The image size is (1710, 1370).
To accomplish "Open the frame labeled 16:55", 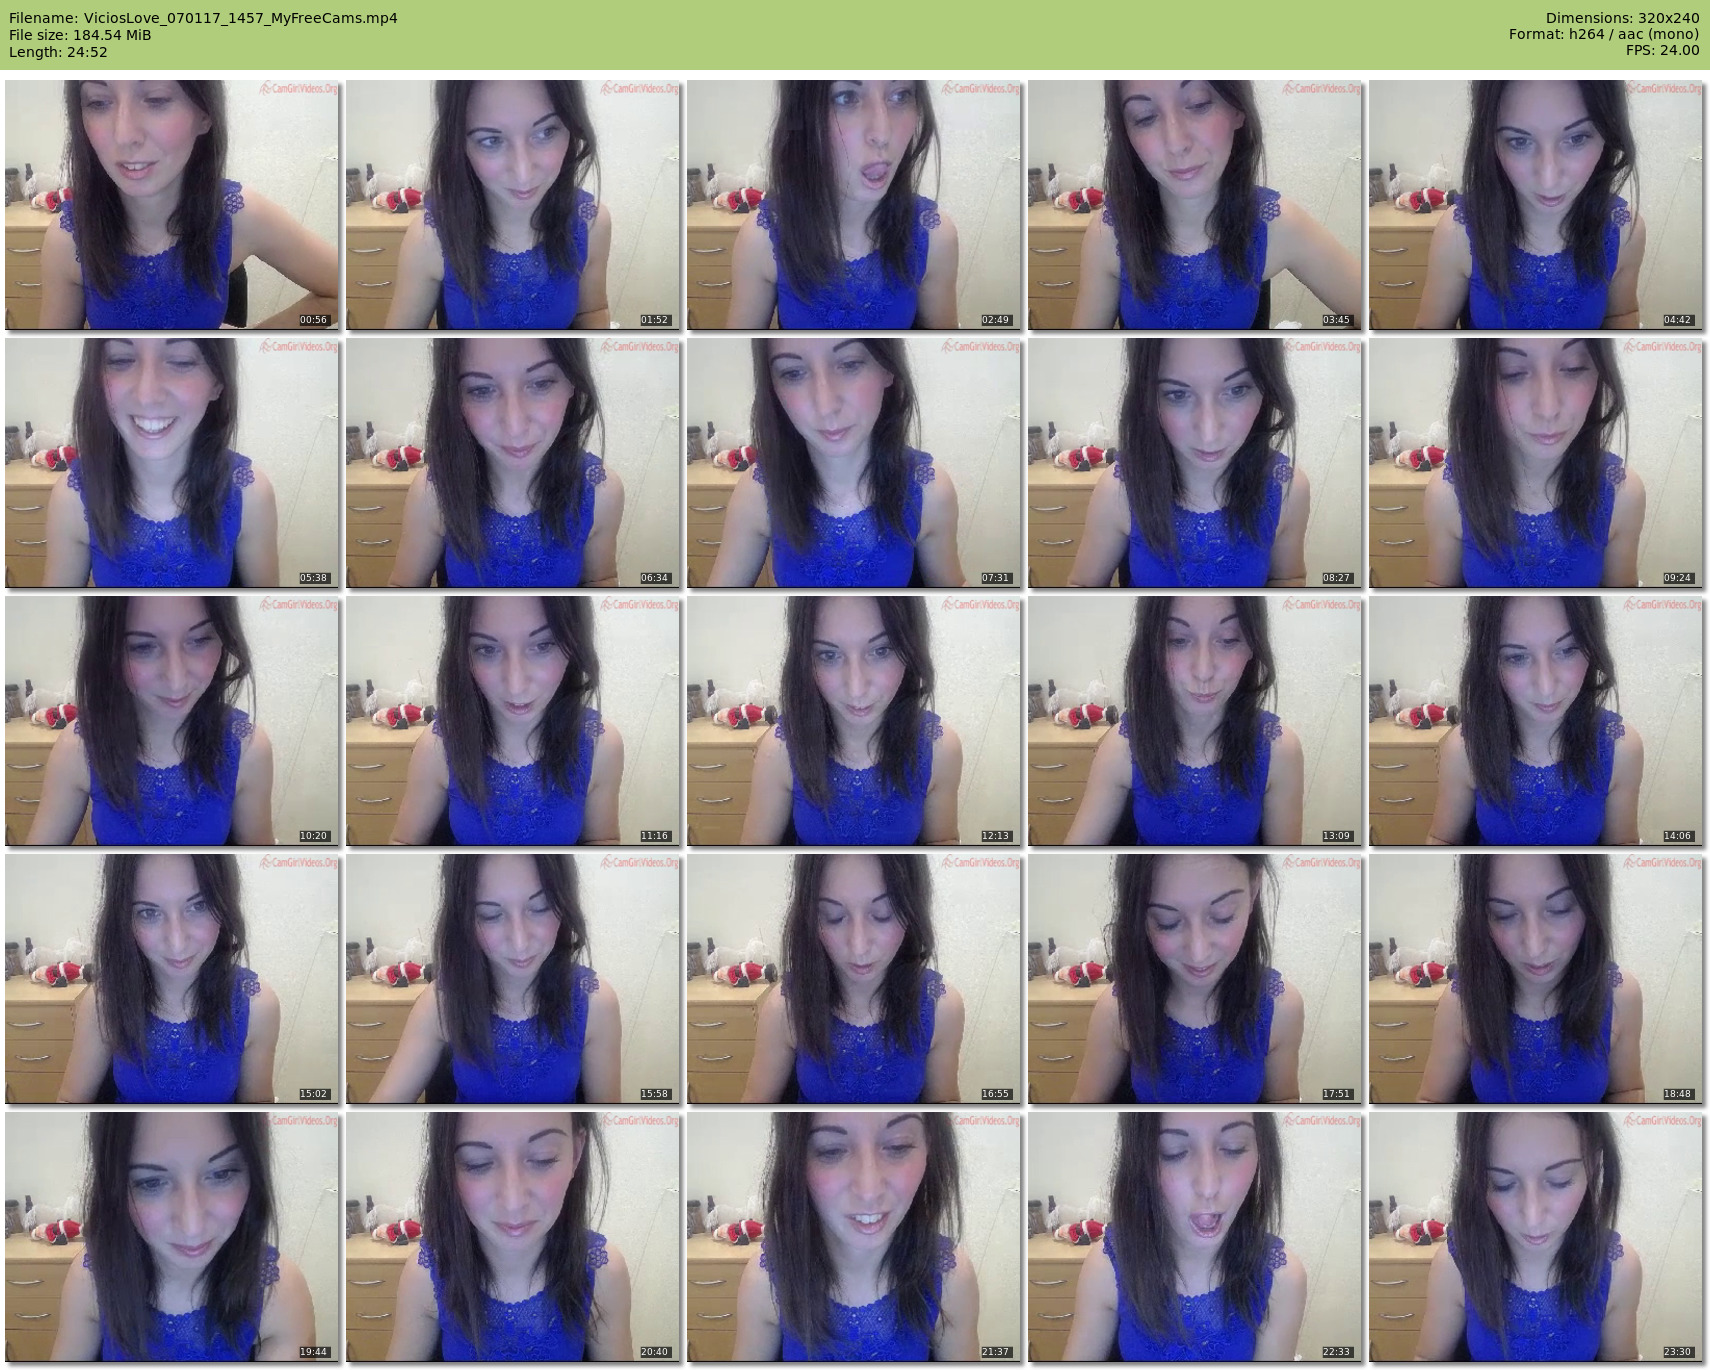I will point(853,978).
